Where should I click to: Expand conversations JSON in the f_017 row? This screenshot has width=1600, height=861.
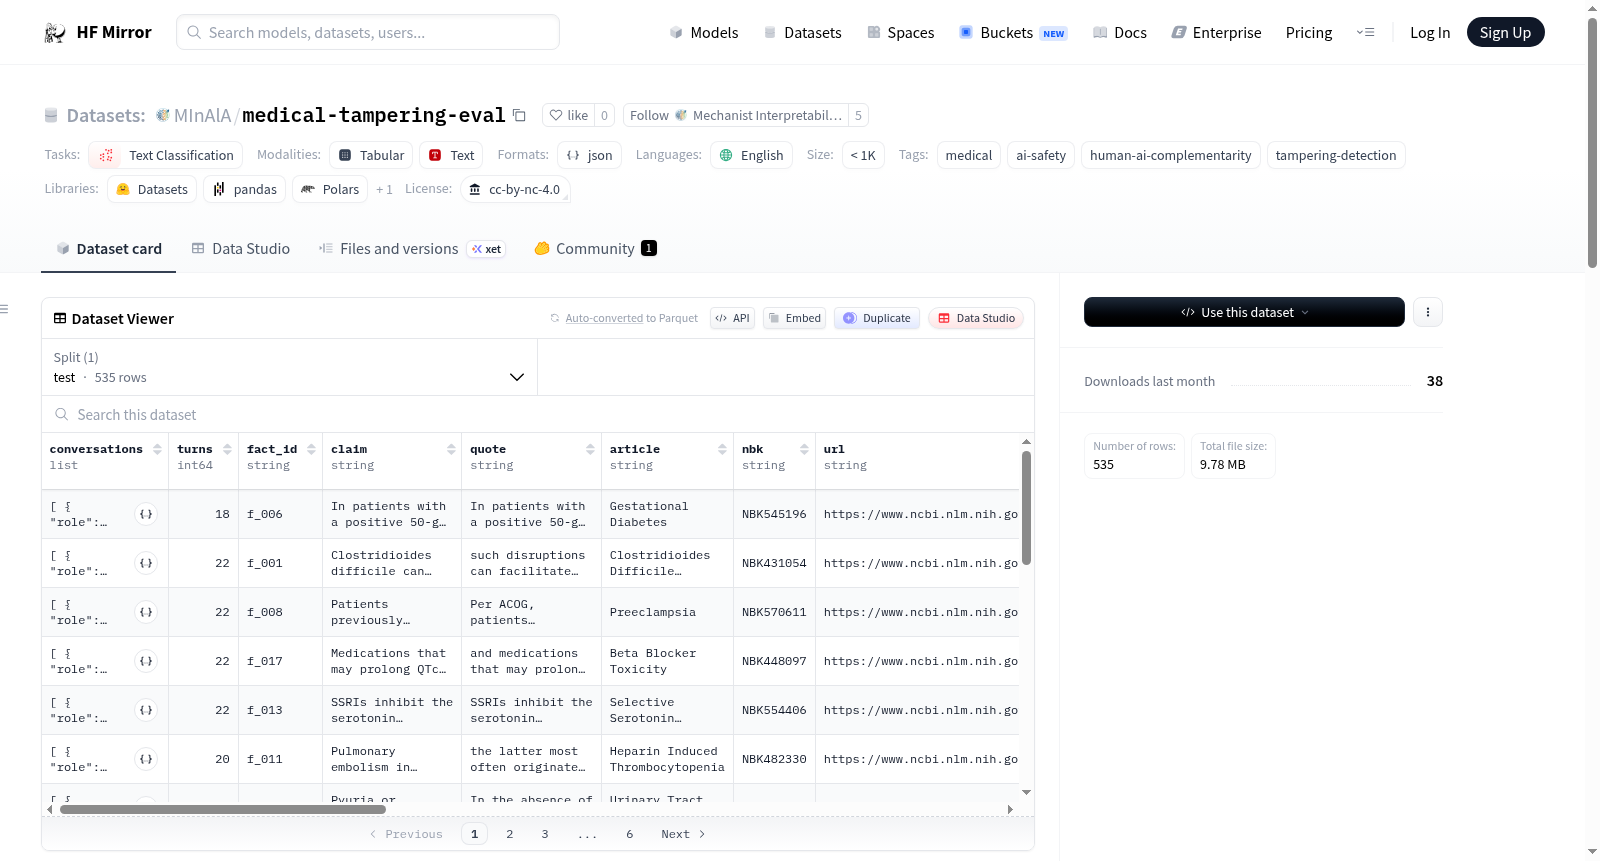pos(146,661)
